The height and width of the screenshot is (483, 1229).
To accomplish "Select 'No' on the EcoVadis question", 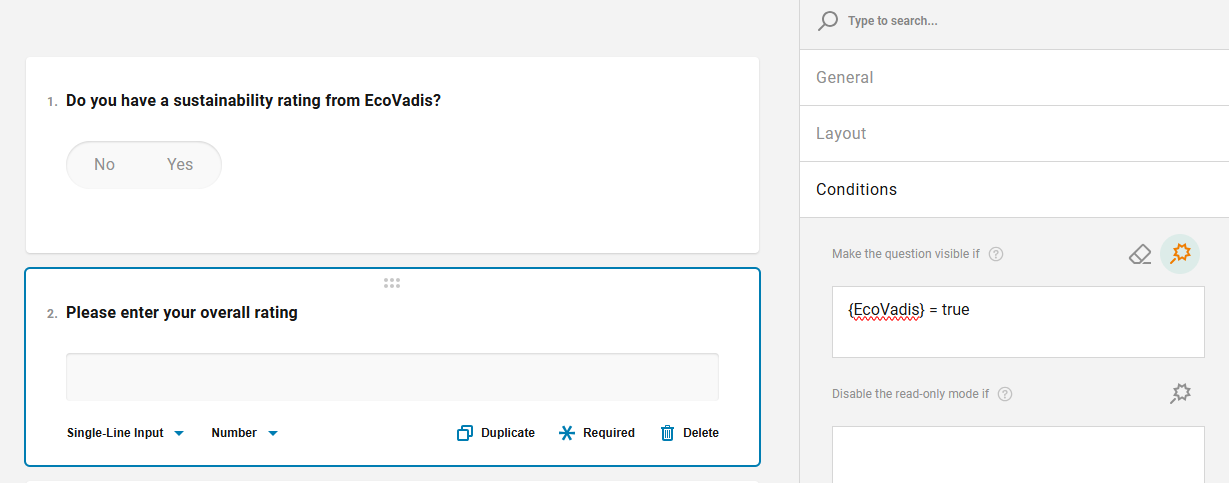I will pyautogui.click(x=105, y=165).
